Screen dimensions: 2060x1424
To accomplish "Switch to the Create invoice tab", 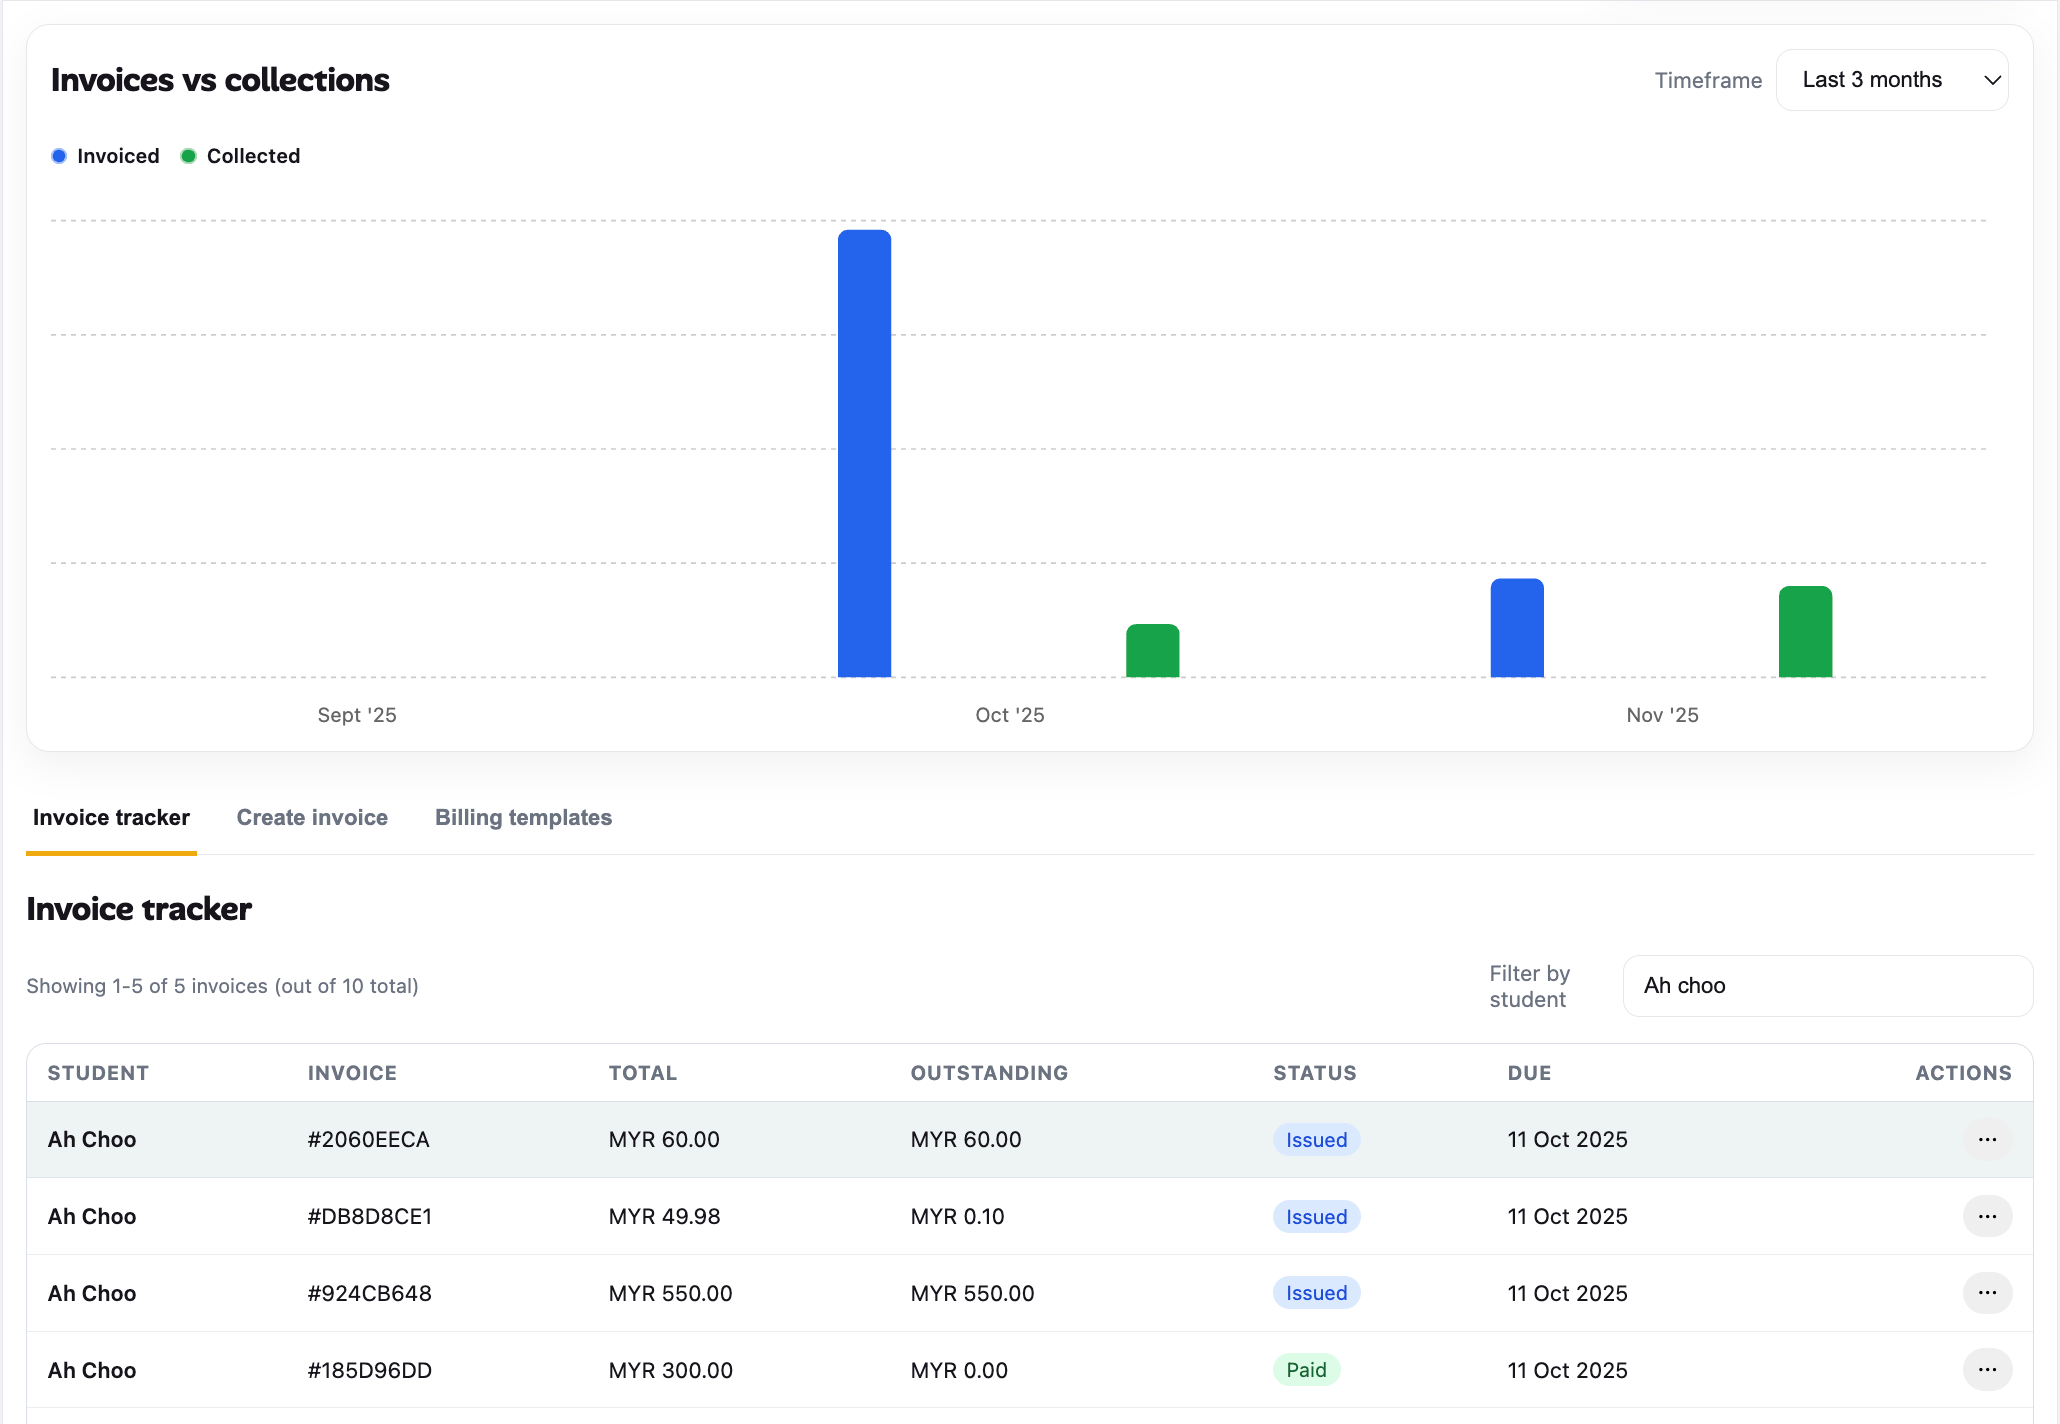I will (x=312, y=817).
